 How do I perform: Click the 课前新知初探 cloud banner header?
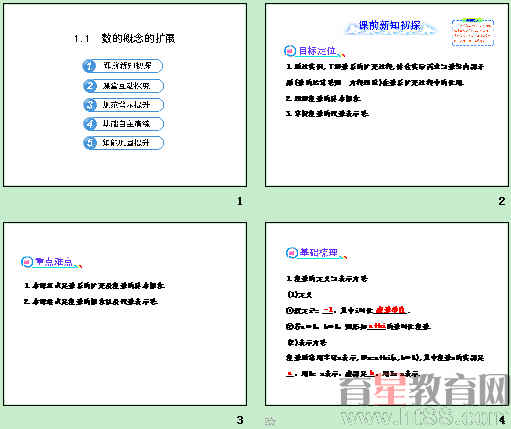pyautogui.click(x=391, y=26)
